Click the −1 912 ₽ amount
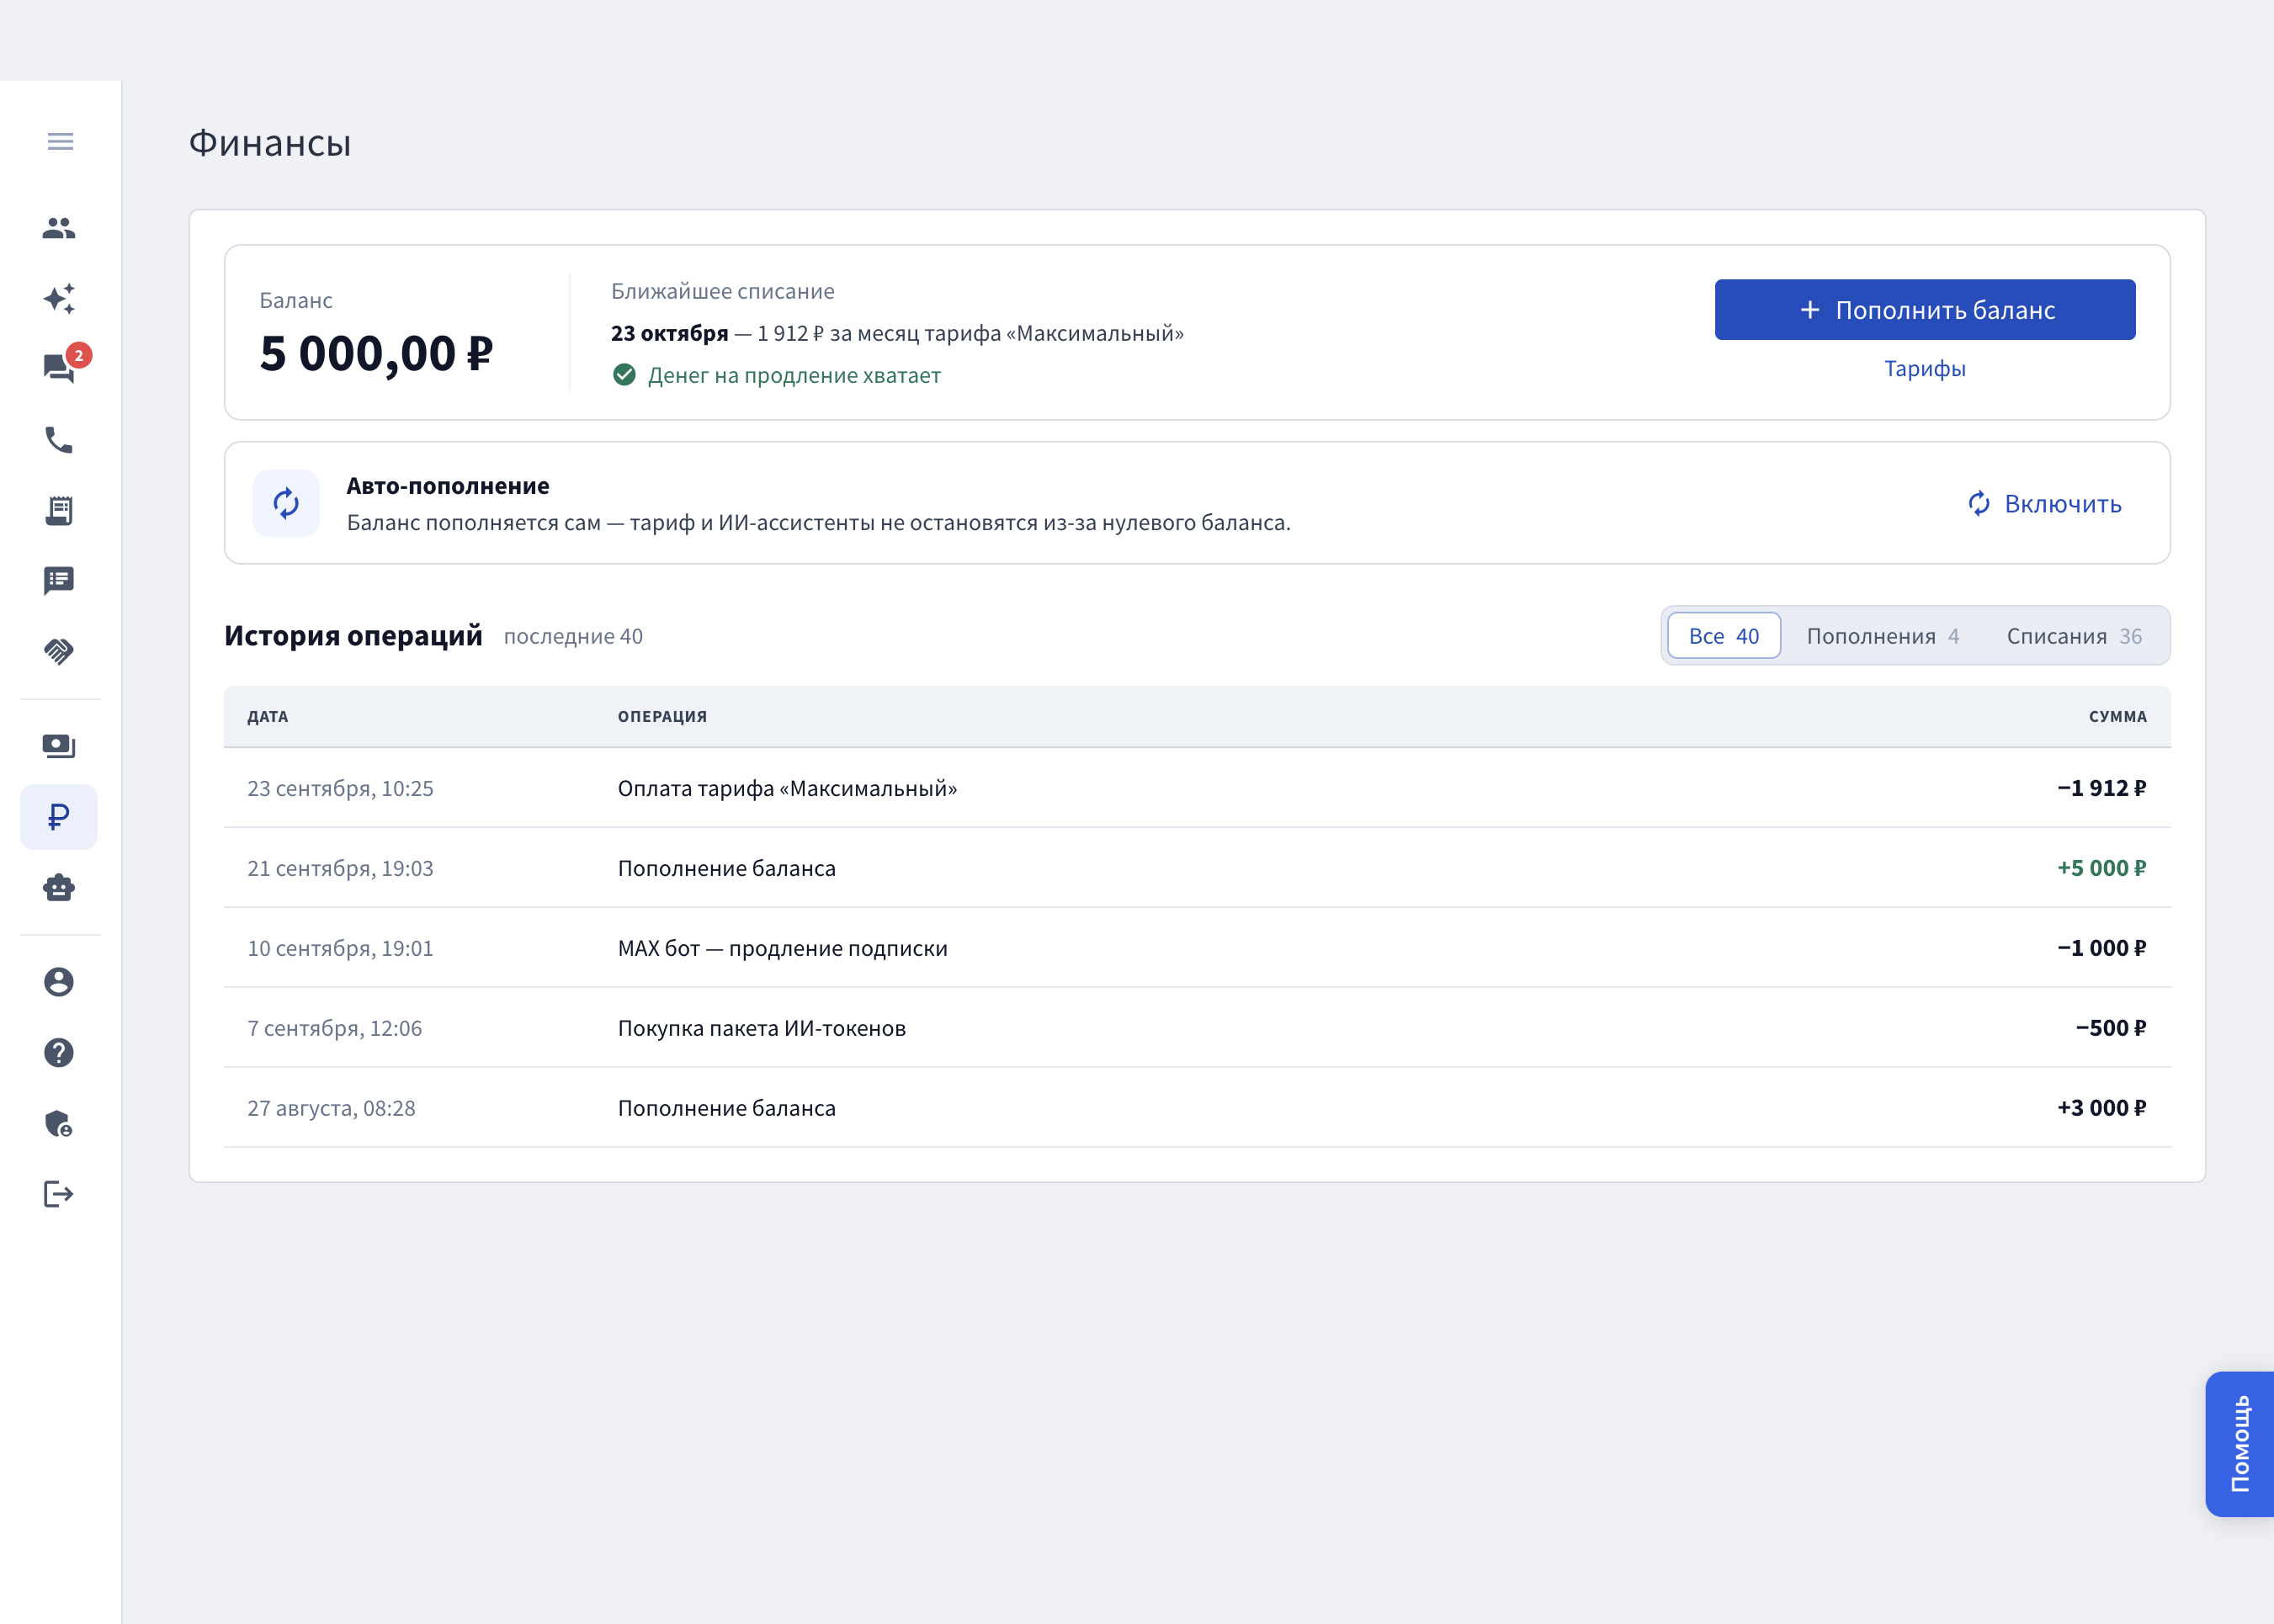The image size is (2274, 1624). [x=2101, y=788]
